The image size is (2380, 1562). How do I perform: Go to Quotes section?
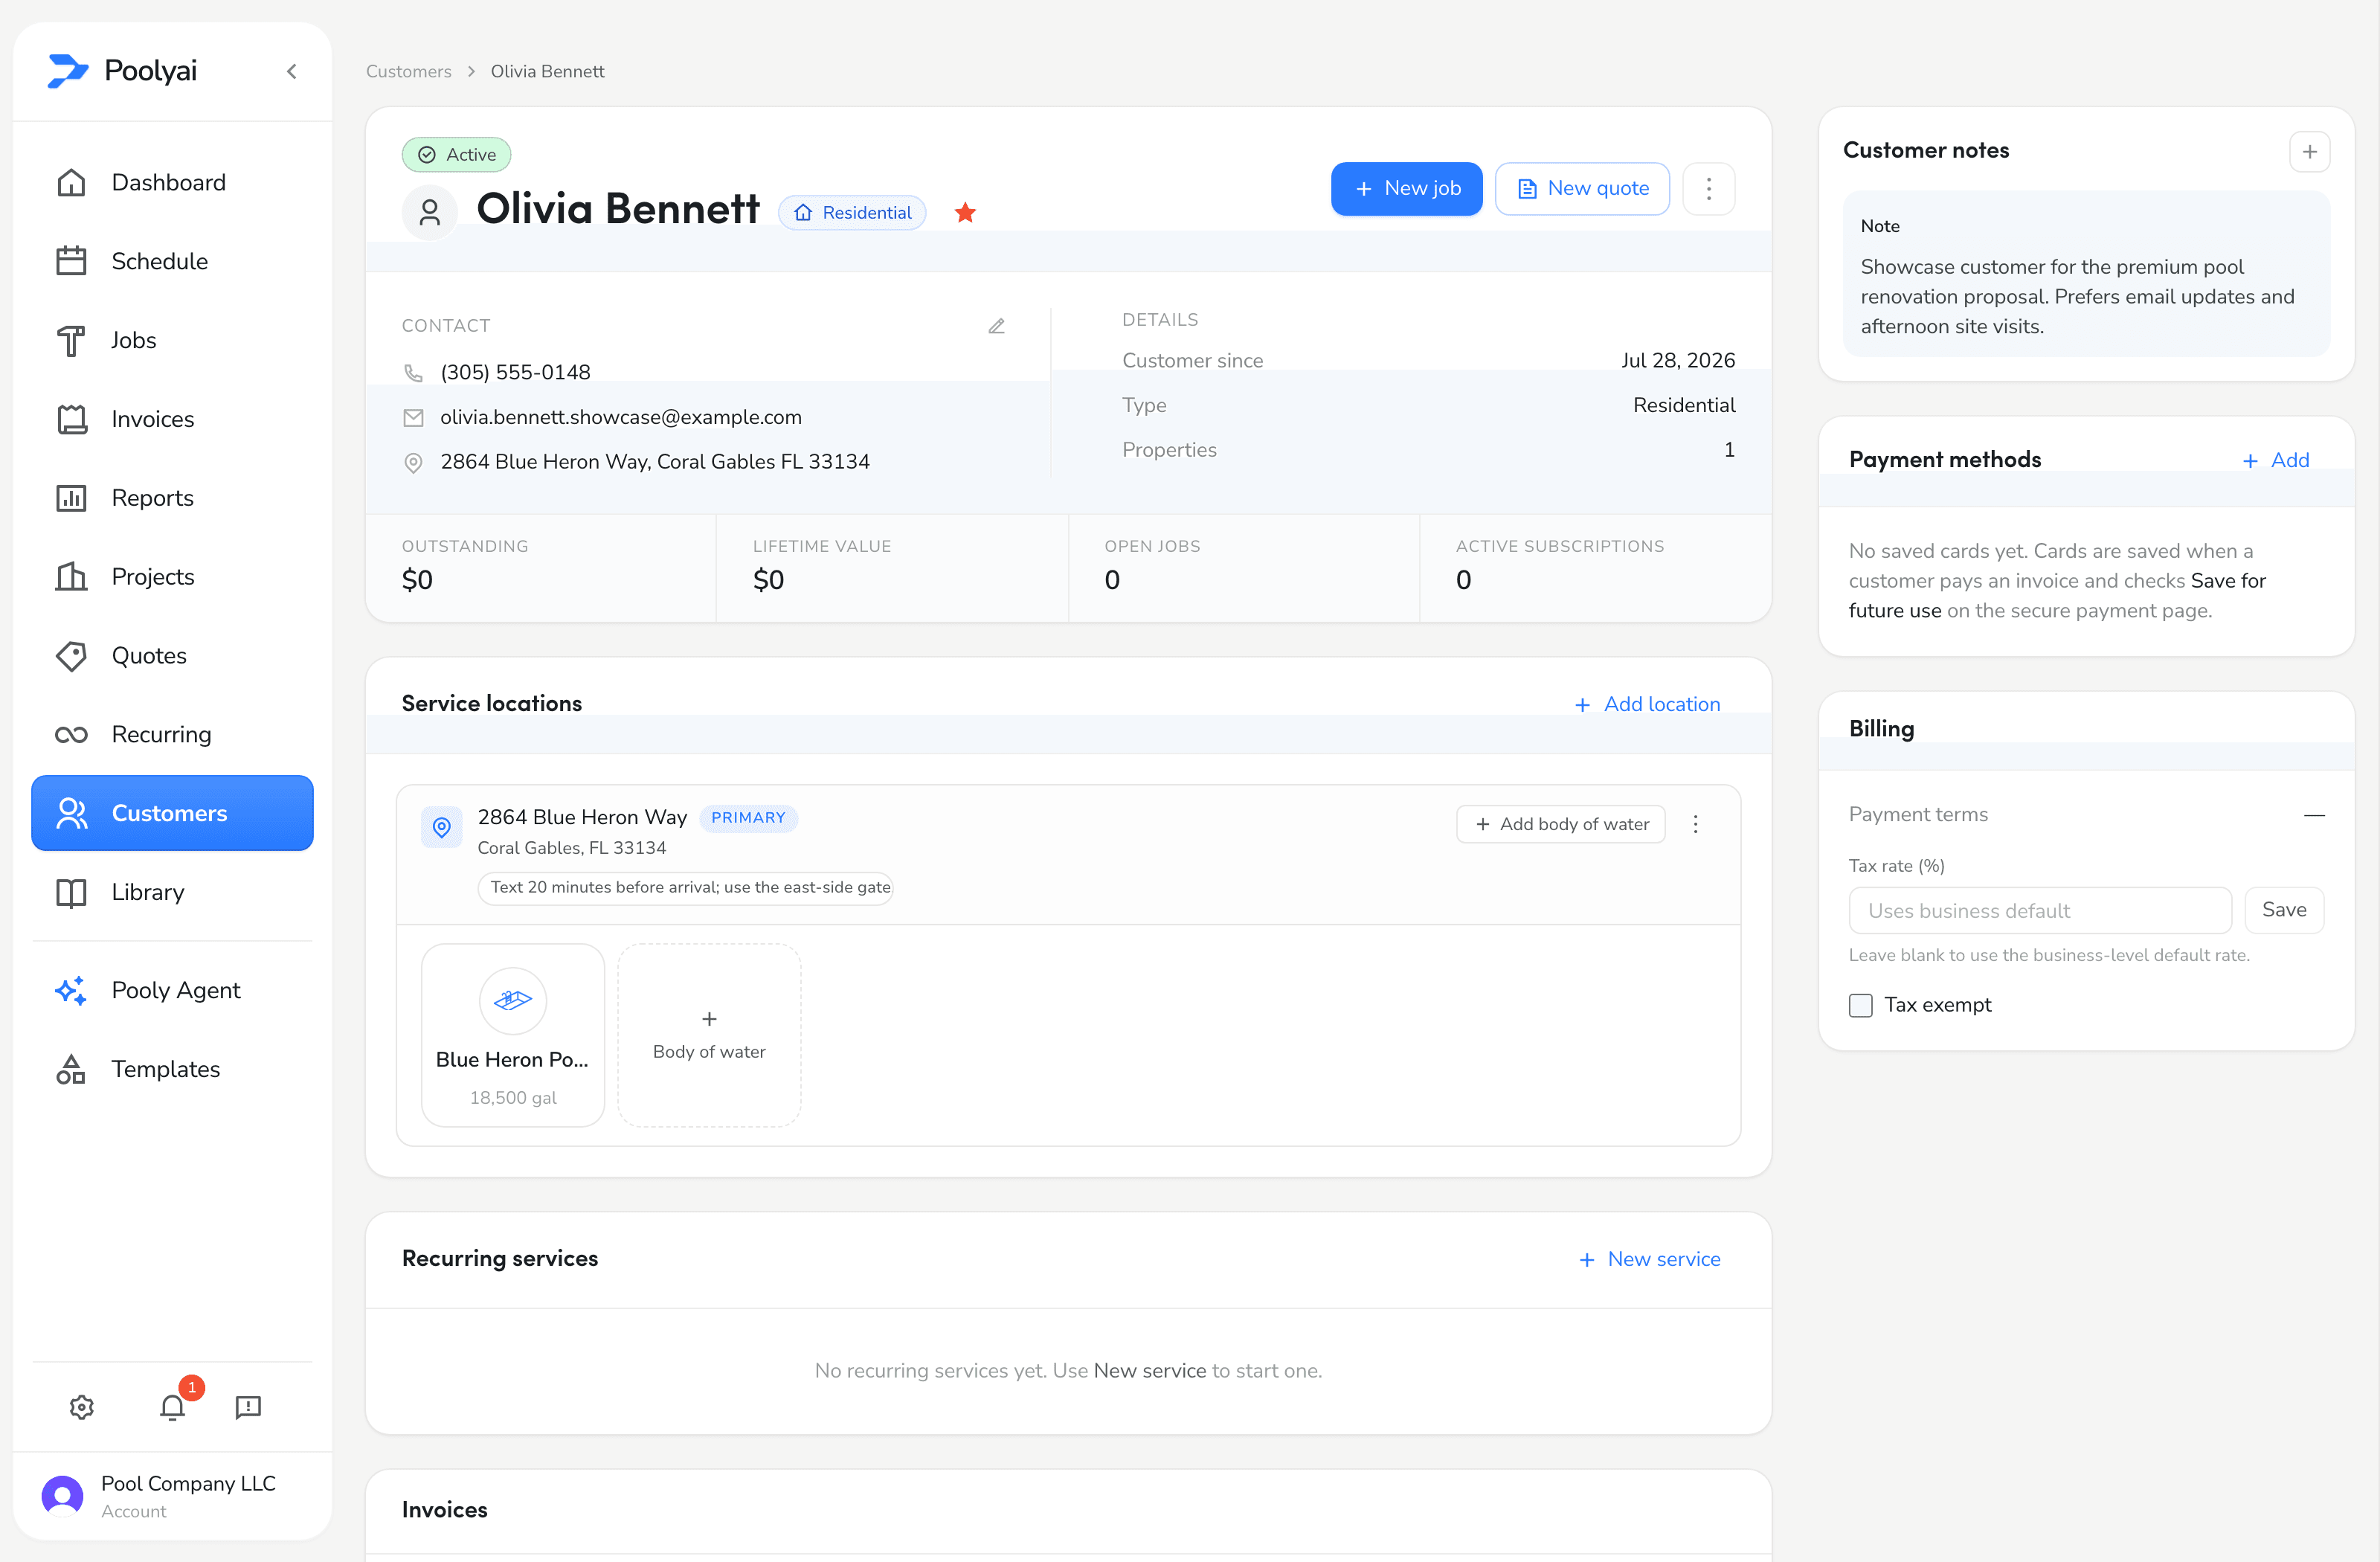click(172, 656)
